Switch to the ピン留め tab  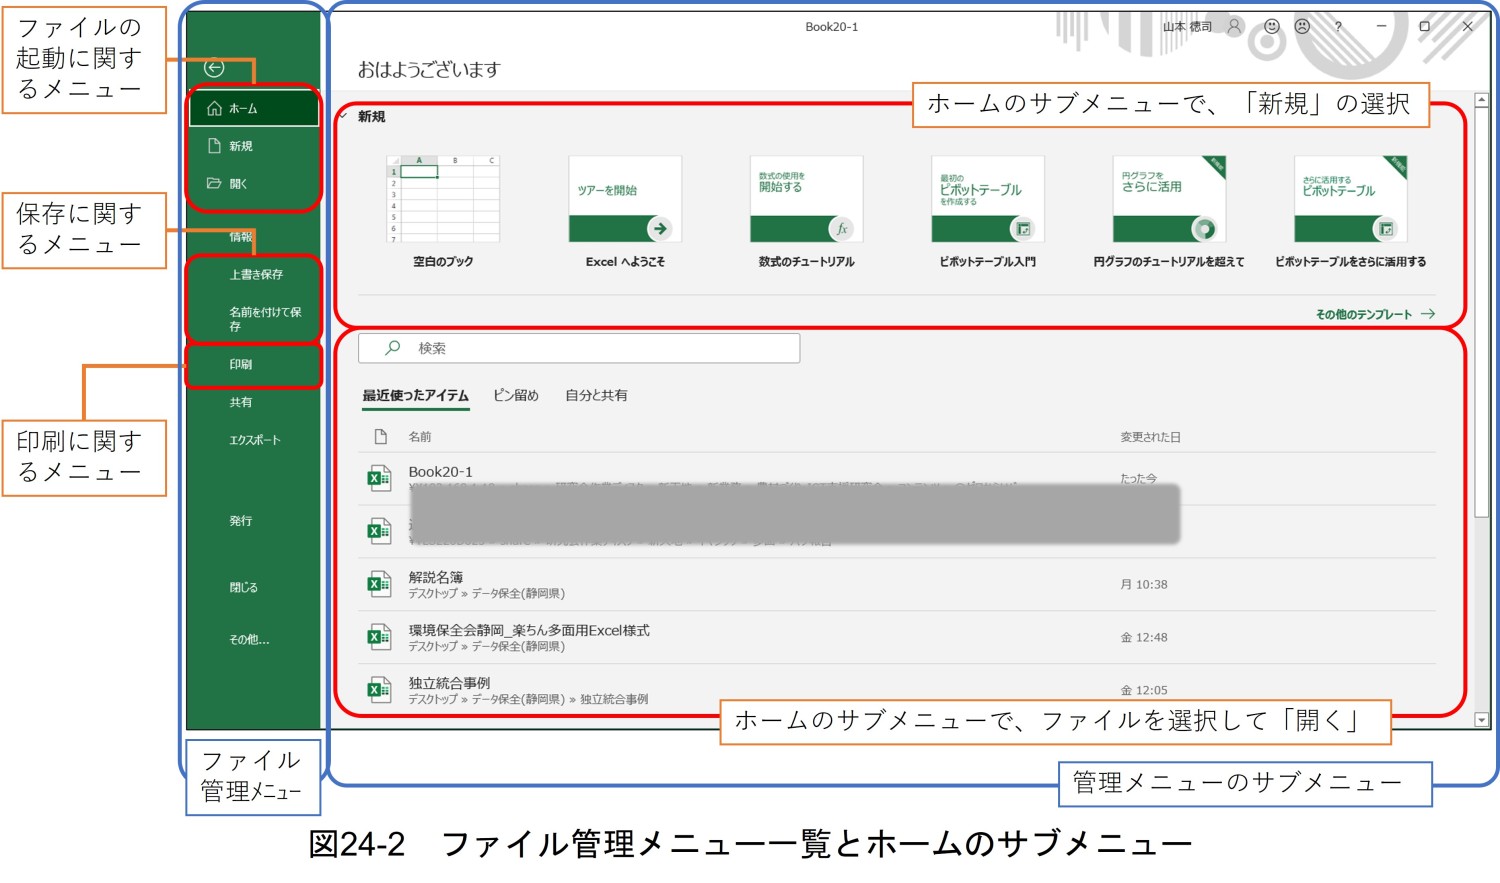516,395
